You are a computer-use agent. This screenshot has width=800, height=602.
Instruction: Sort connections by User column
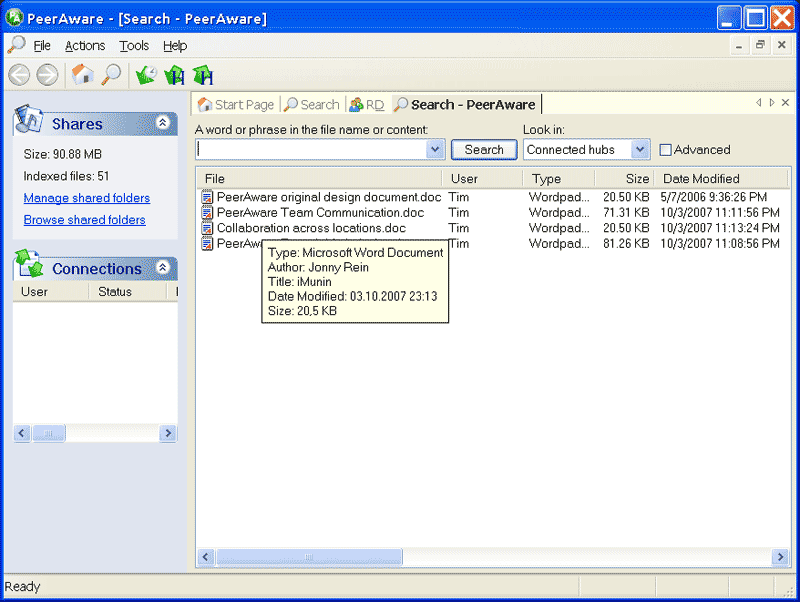[51, 292]
